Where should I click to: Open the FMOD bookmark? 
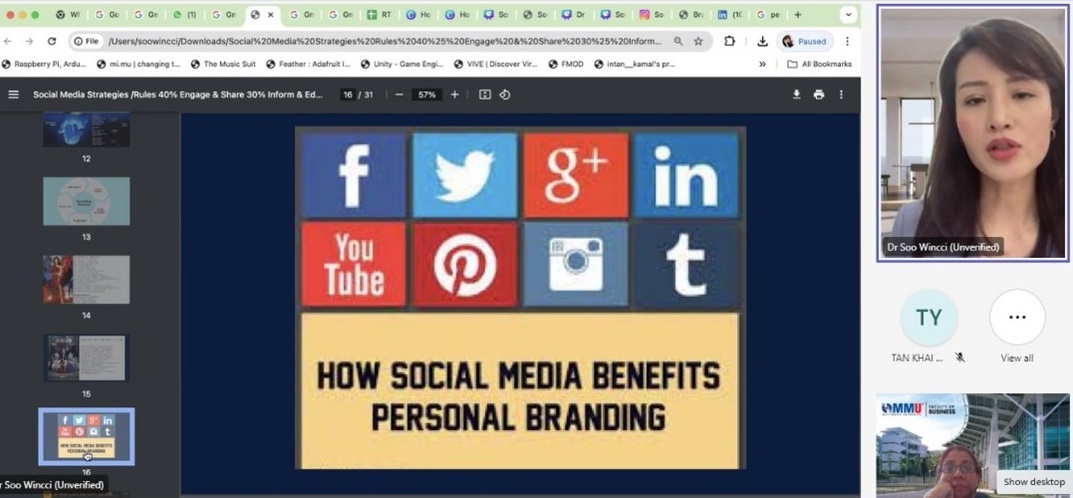tap(566, 64)
